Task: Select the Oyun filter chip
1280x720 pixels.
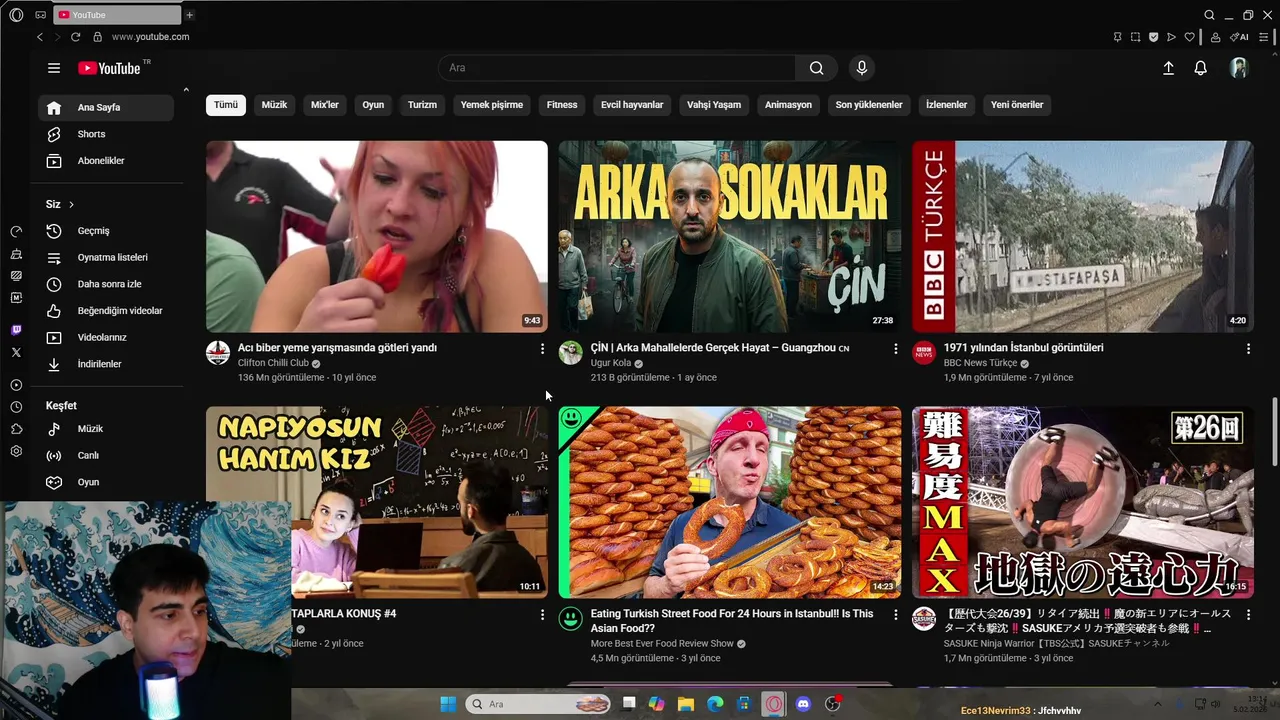Action: click(x=373, y=105)
